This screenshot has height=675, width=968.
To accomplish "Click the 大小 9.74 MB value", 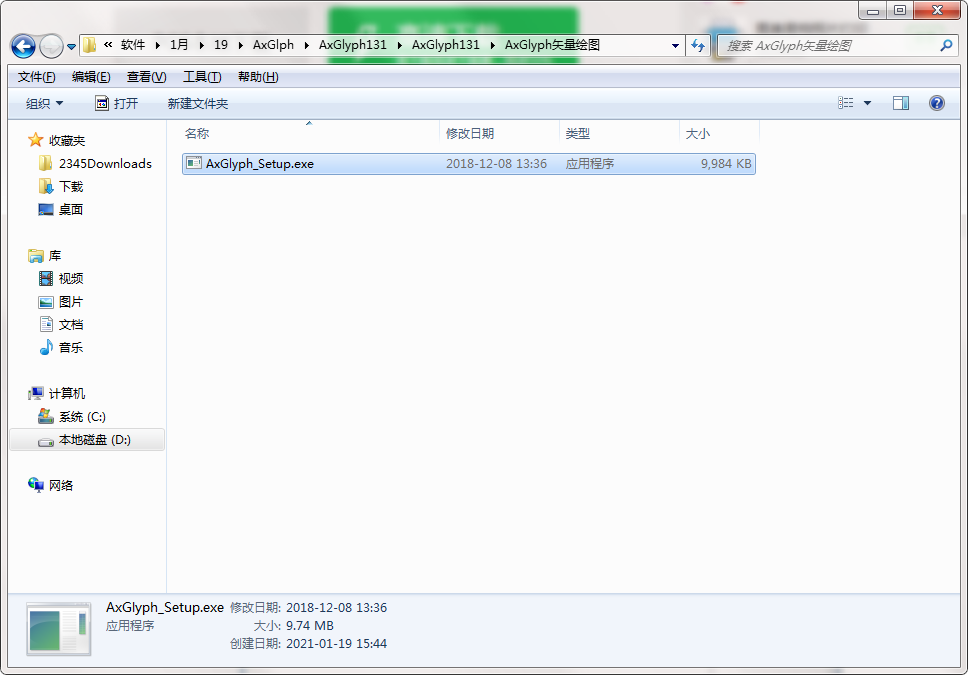I will point(310,626).
